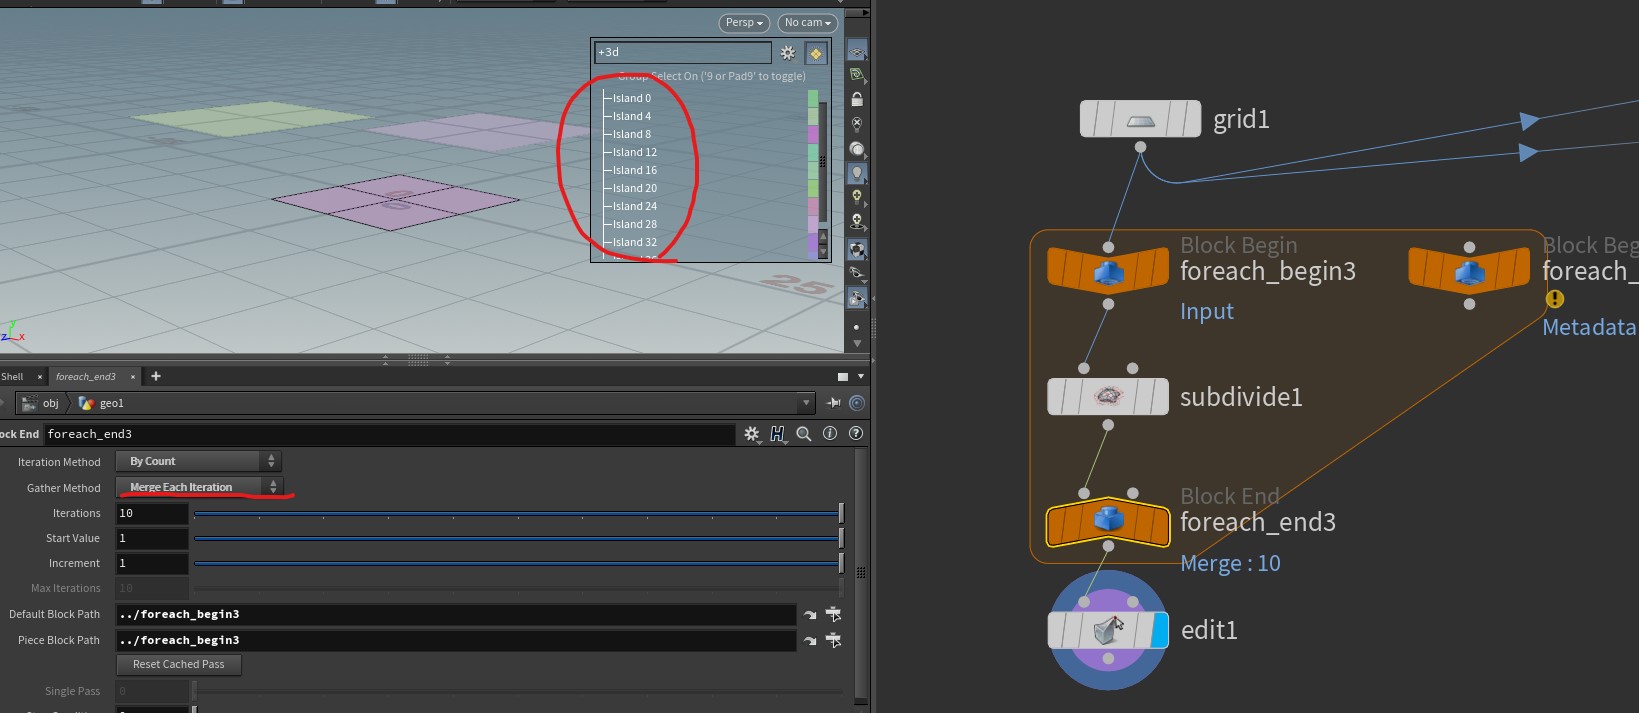Click the Increment slider track
Screen dimensions: 1639x713
click(518, 563)
